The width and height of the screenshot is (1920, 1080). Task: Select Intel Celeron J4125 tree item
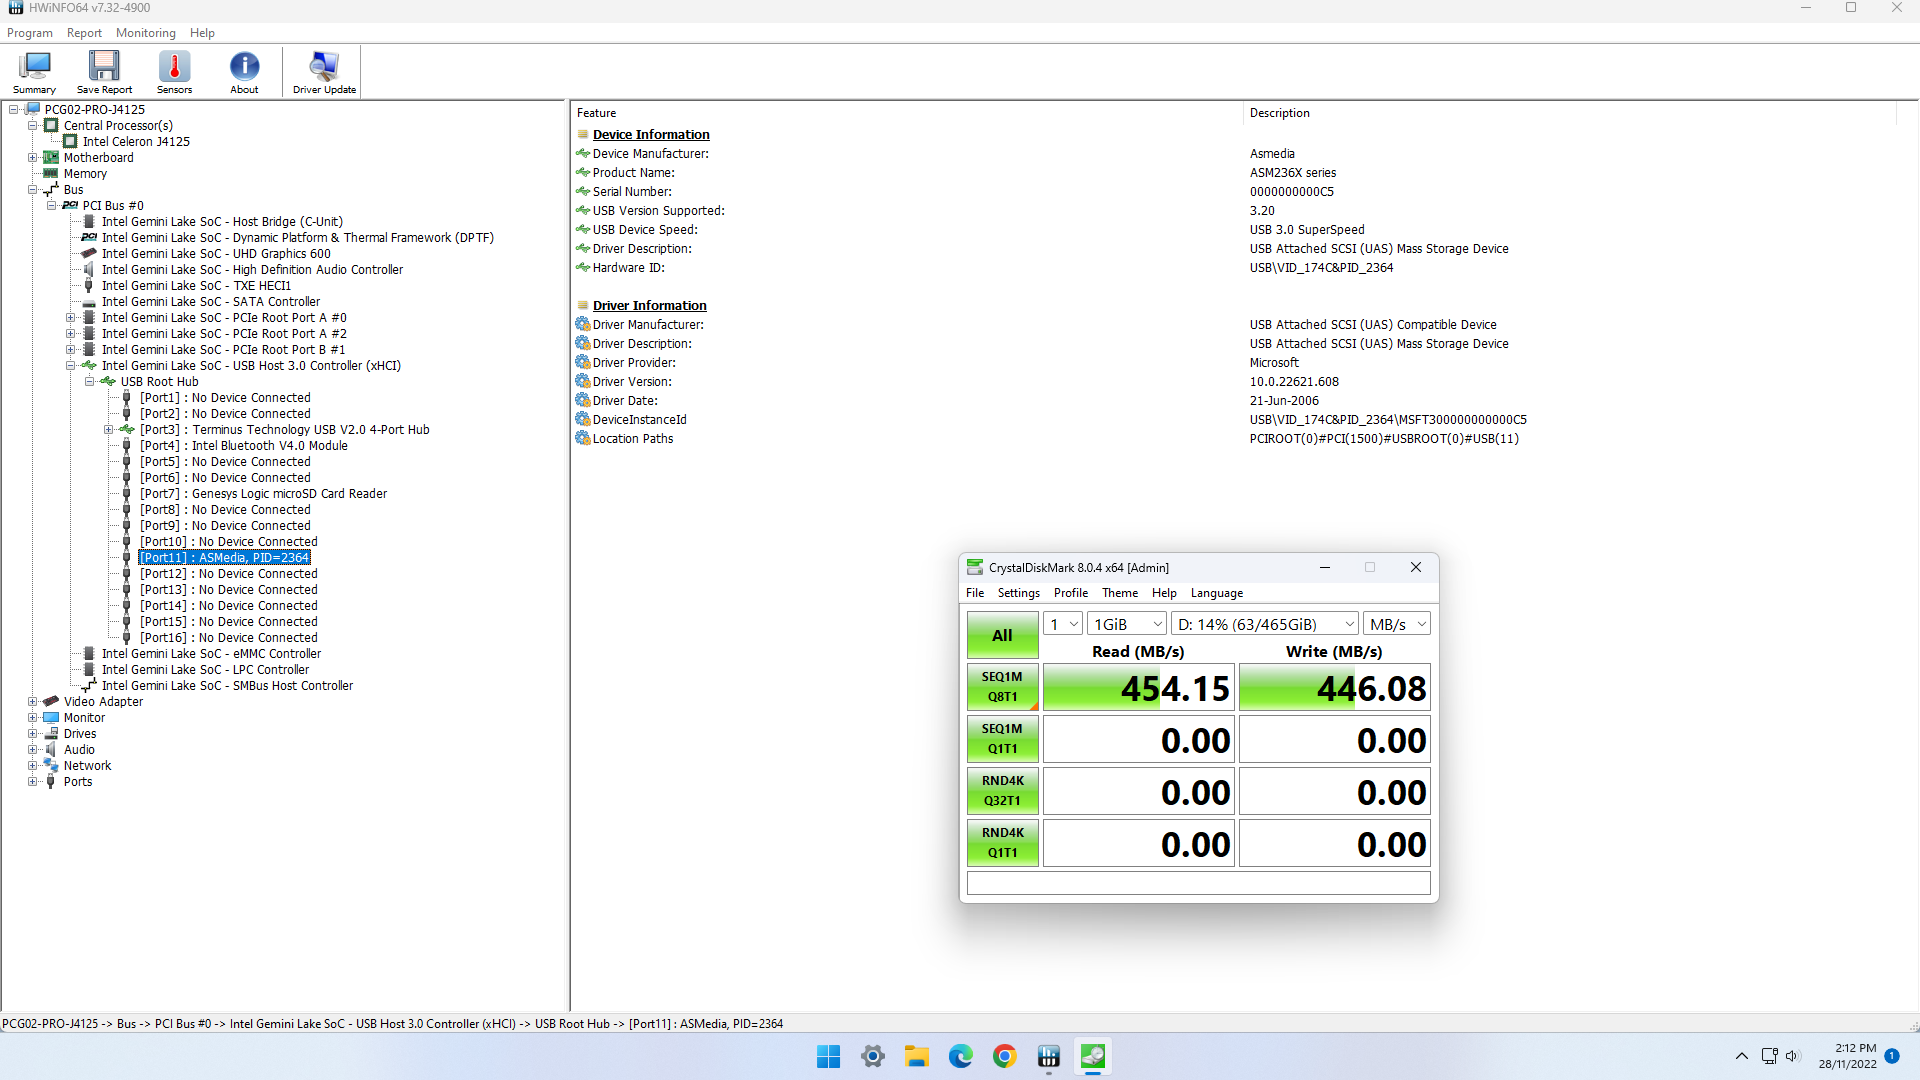pyautogui.click(x=136, y=141)
